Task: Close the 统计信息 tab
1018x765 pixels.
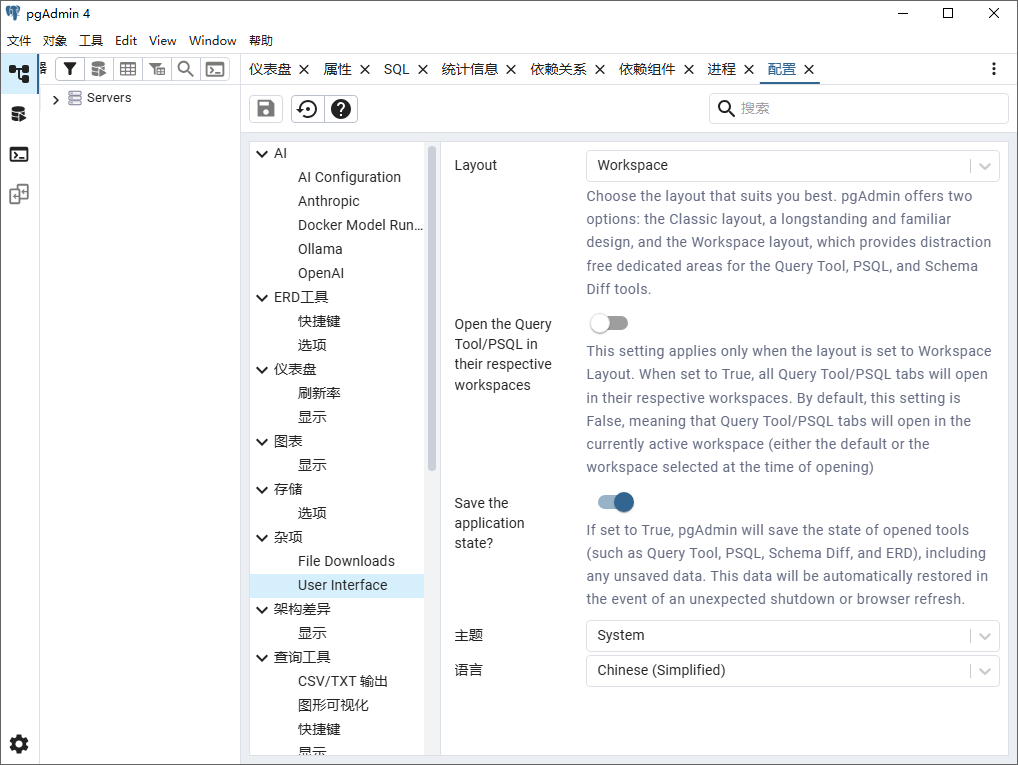Action: click(x=511, y=69)
